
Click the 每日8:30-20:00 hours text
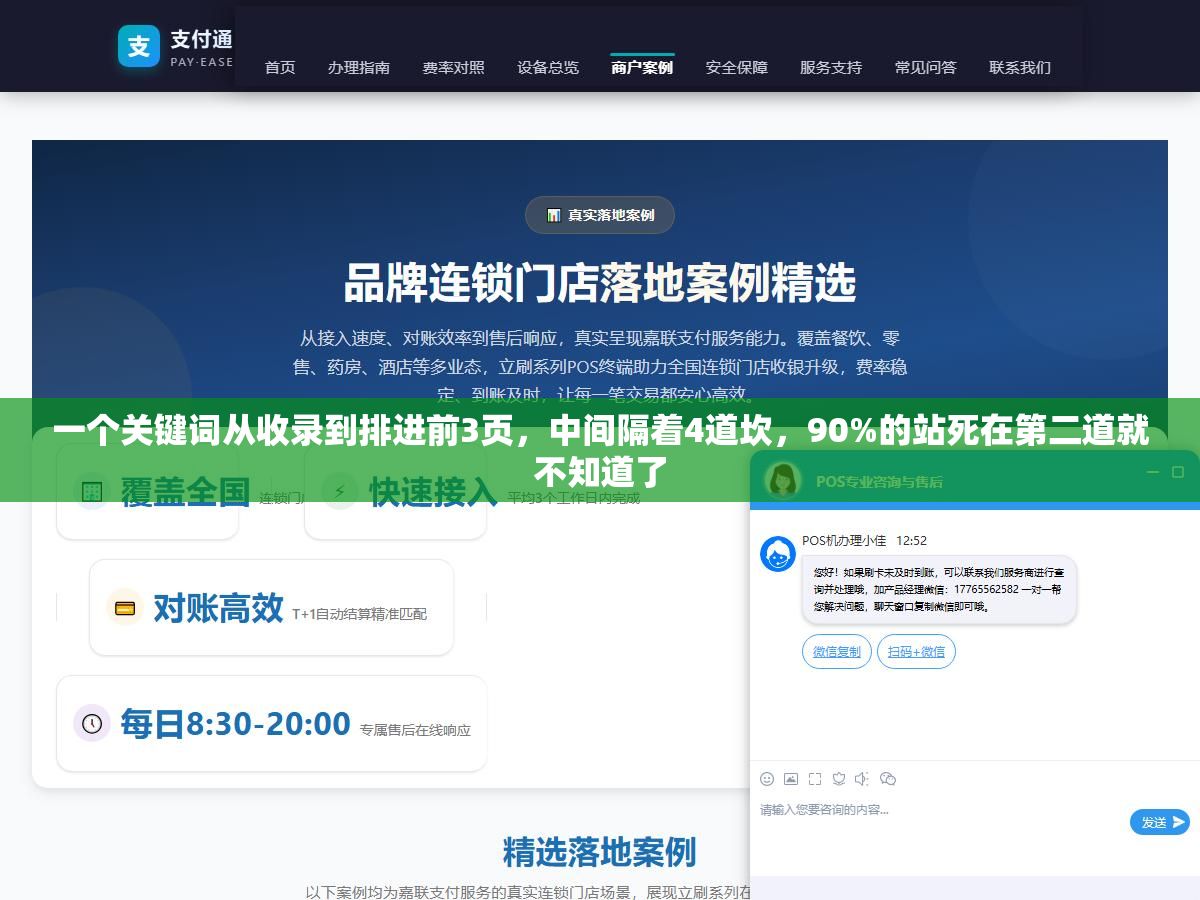tap(236, 723)
